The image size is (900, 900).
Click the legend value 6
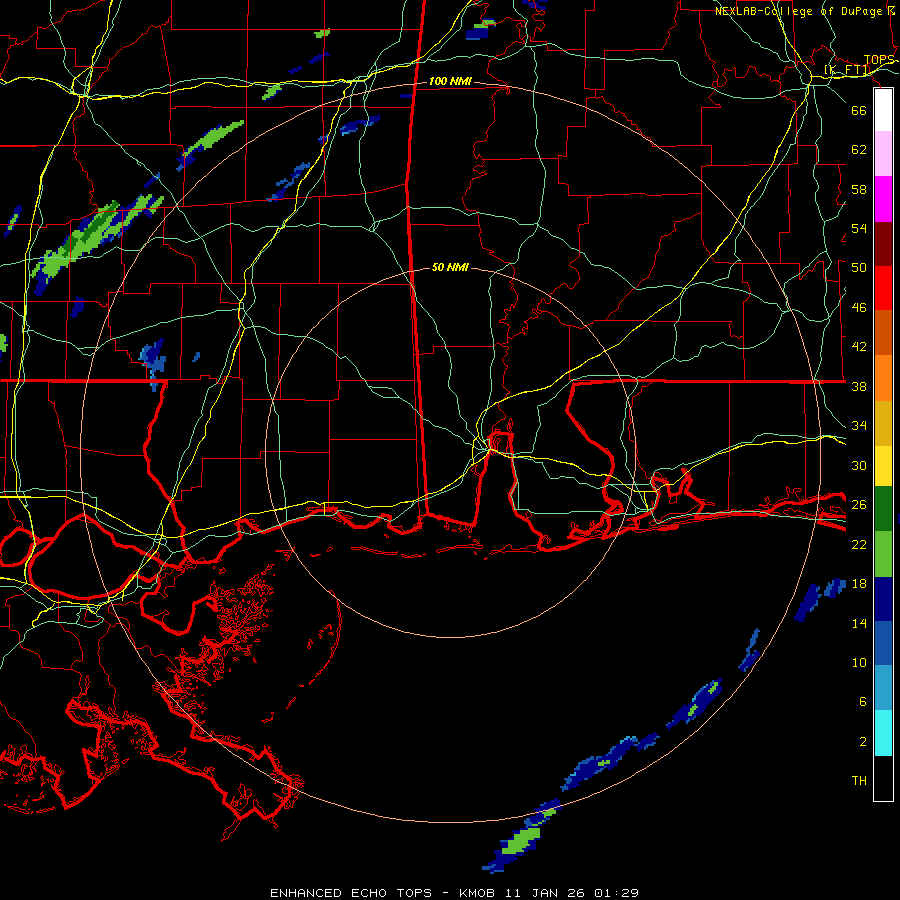pos(863,702)
